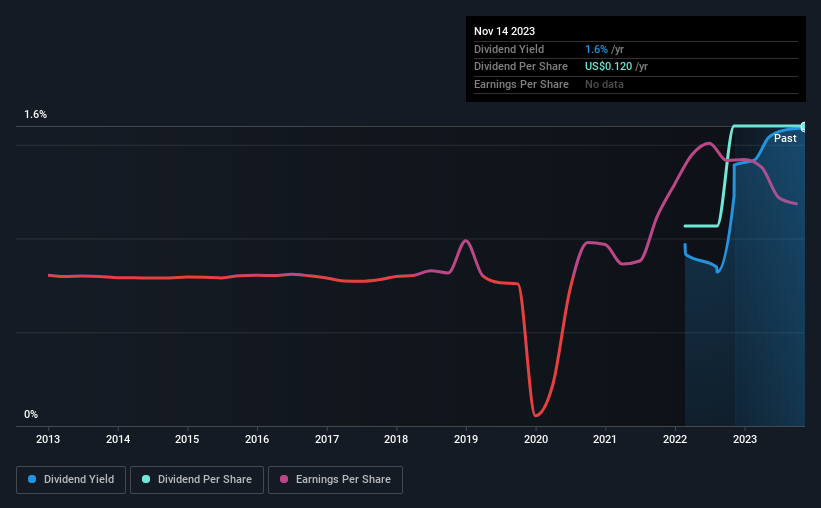Click the pink dot in the legend
The image size is (821, 508).
[283, 480]
